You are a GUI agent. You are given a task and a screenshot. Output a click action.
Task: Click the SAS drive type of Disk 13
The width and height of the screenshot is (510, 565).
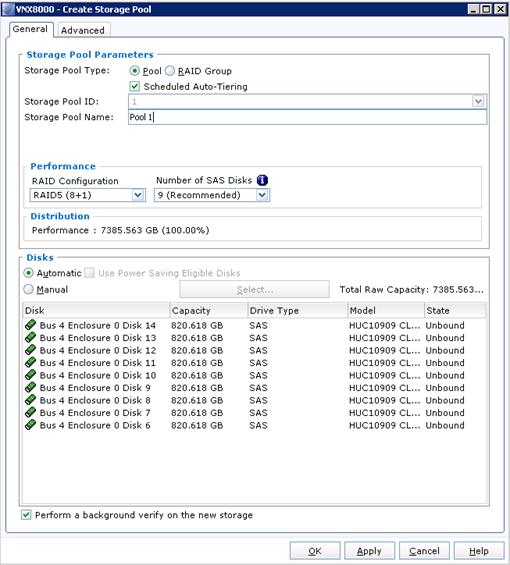tap(258, 338)
